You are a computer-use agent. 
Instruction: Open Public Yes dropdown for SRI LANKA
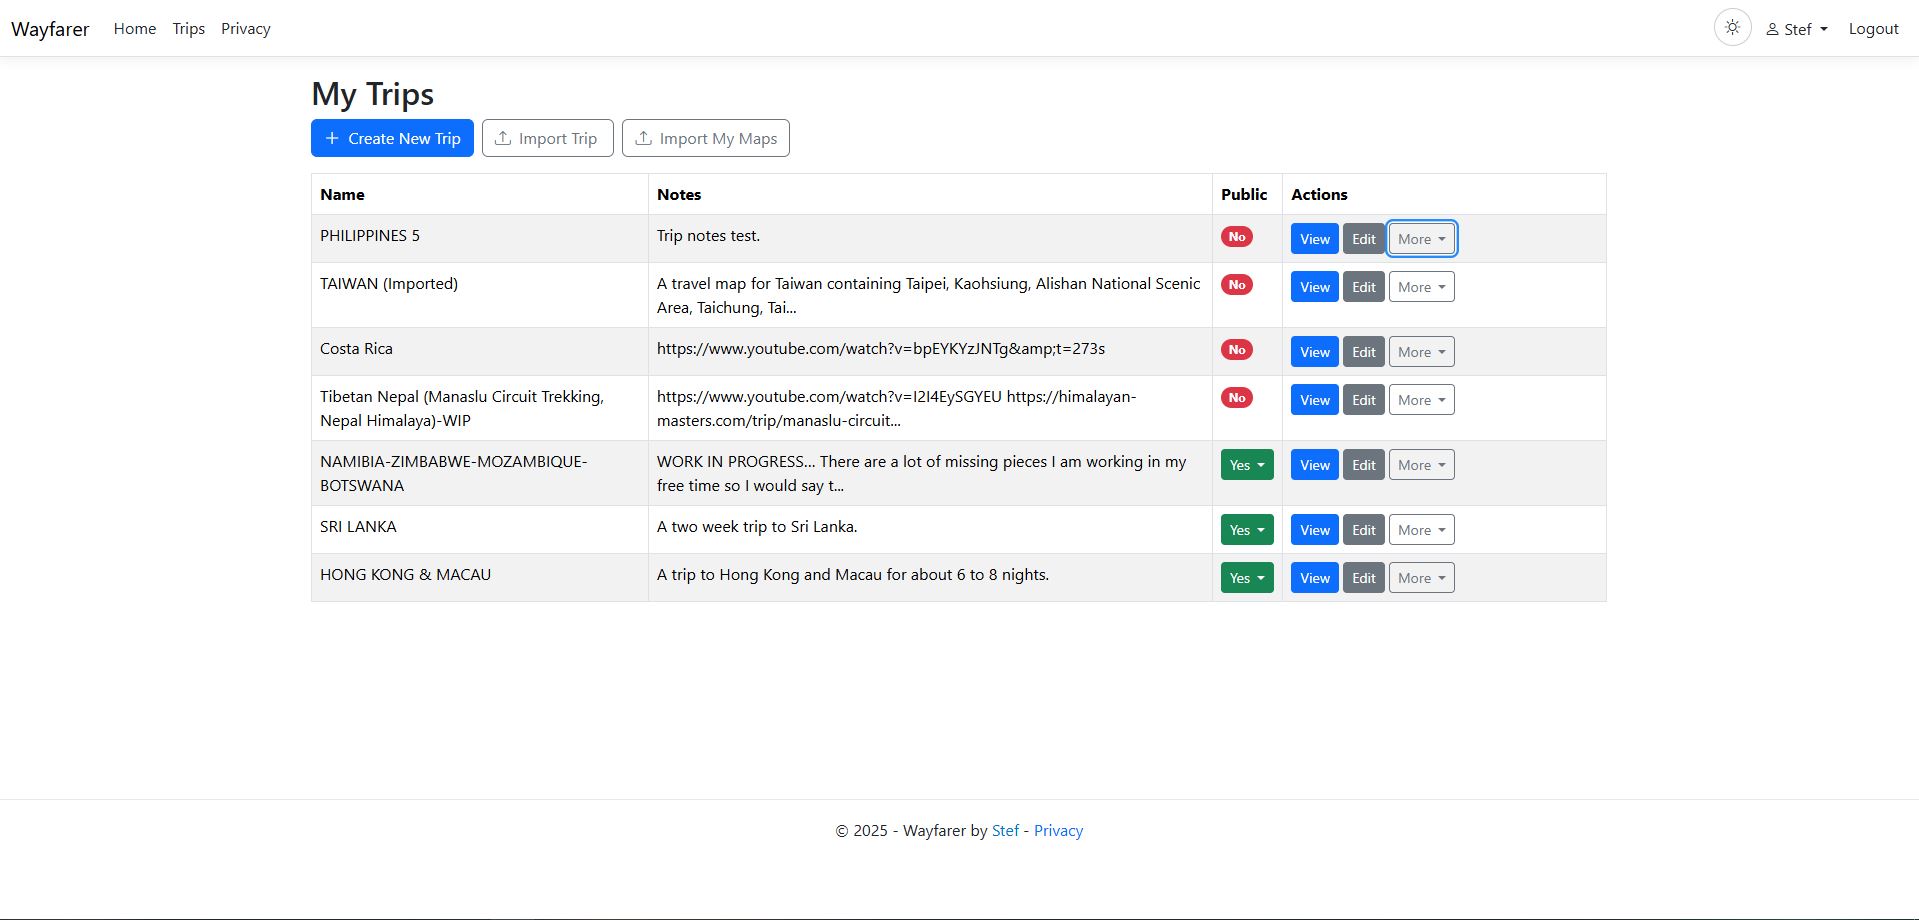1247,530
